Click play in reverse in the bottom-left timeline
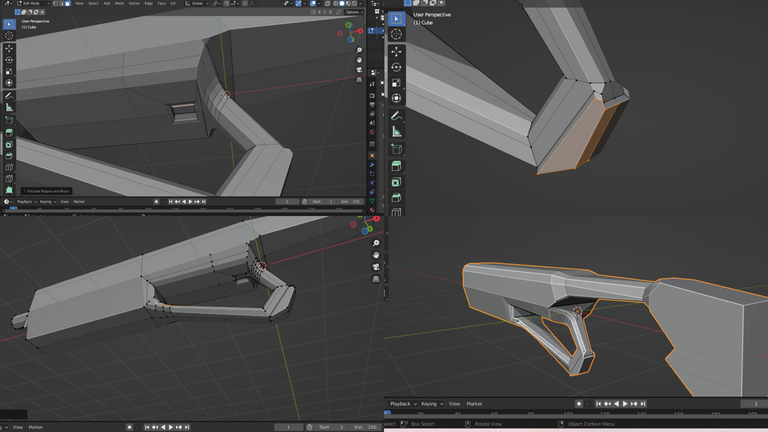The height and width of the screenshot is (432, 768). click(163, 427)
